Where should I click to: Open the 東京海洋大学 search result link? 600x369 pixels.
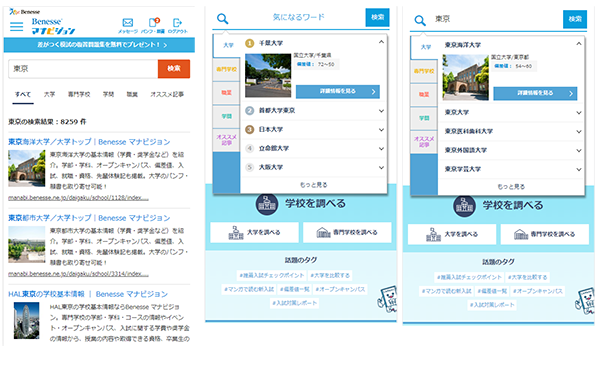click(89, 142)
